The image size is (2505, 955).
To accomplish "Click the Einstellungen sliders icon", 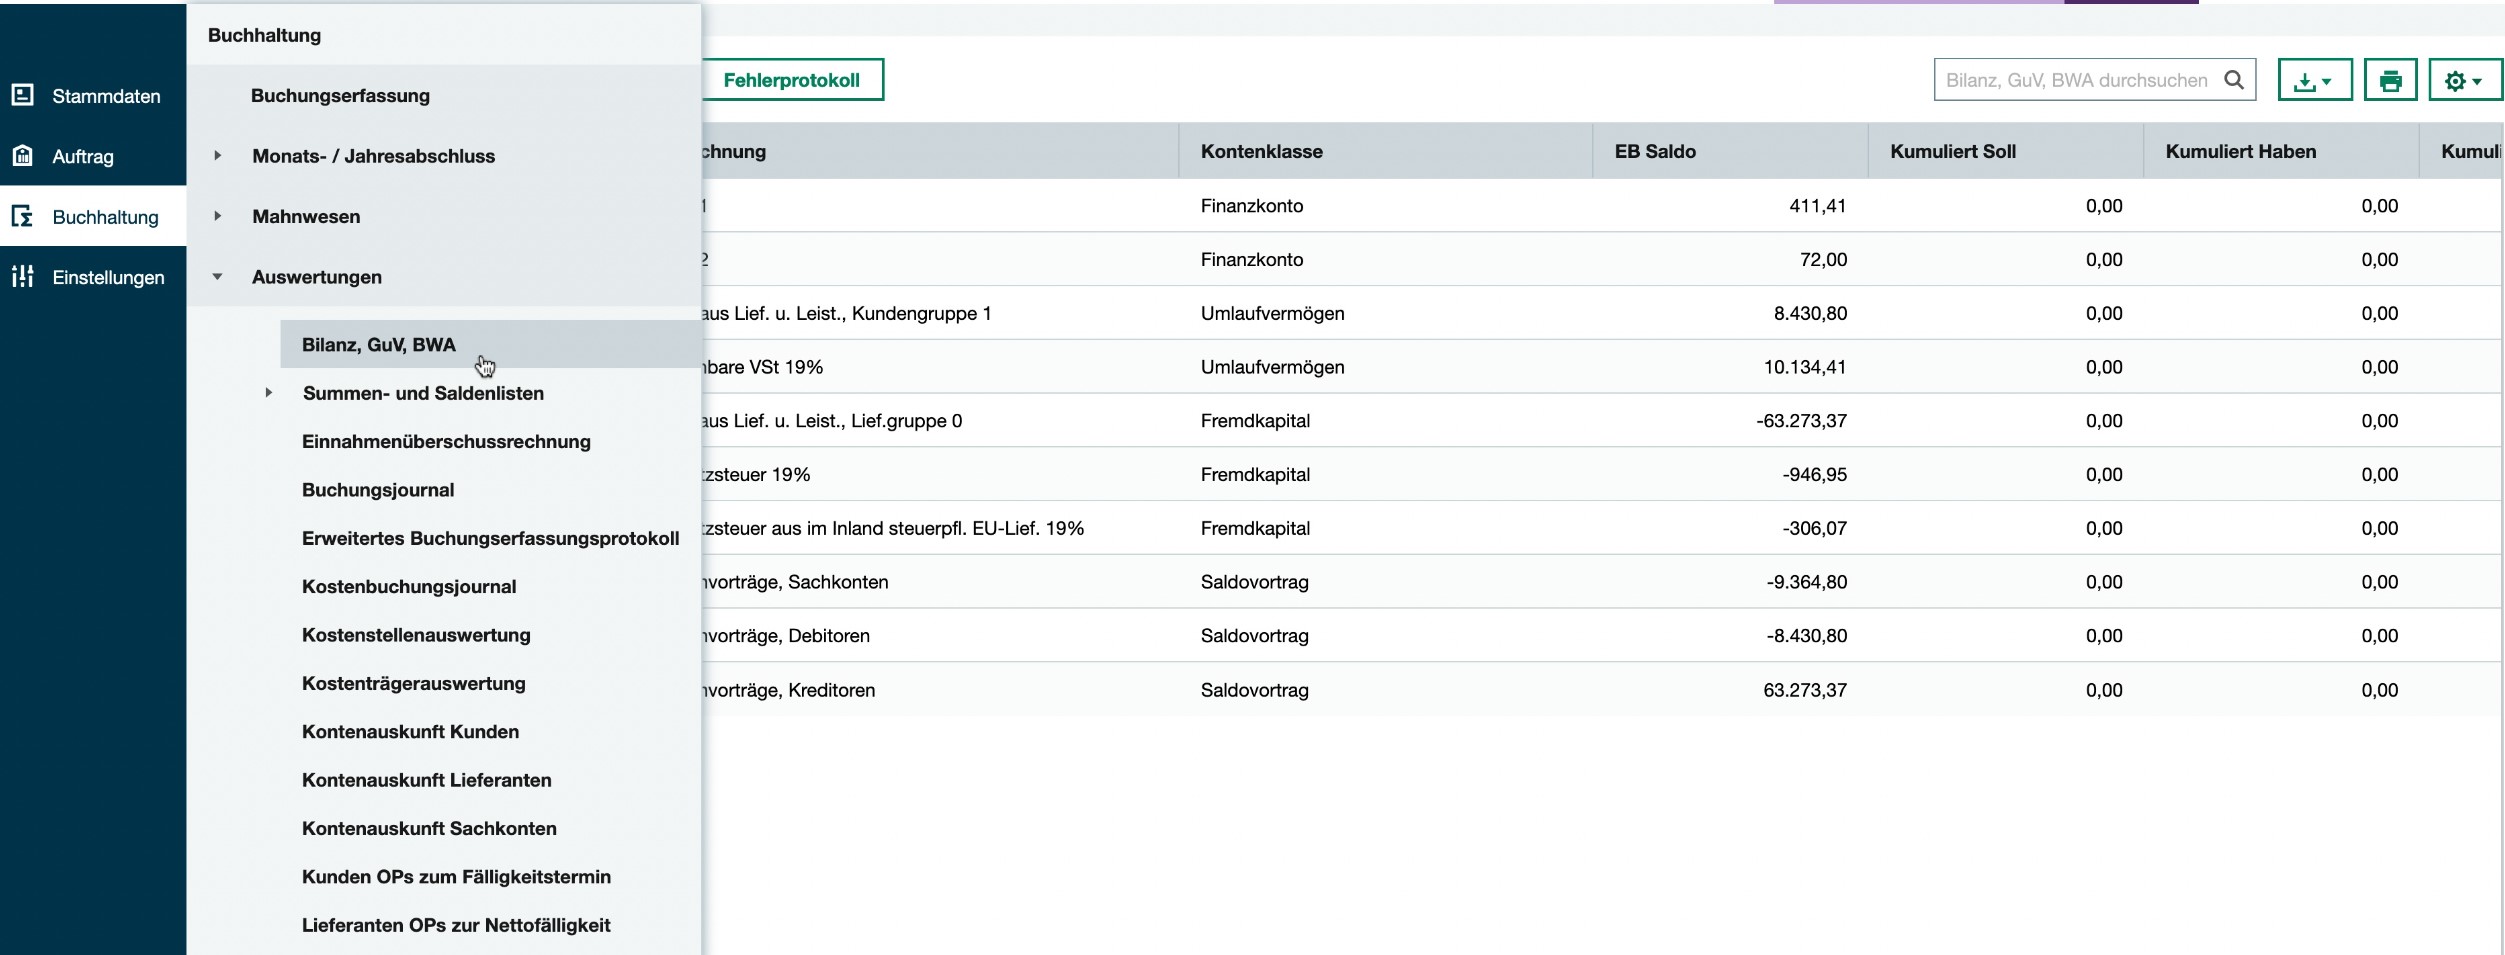I will point(22,277).
